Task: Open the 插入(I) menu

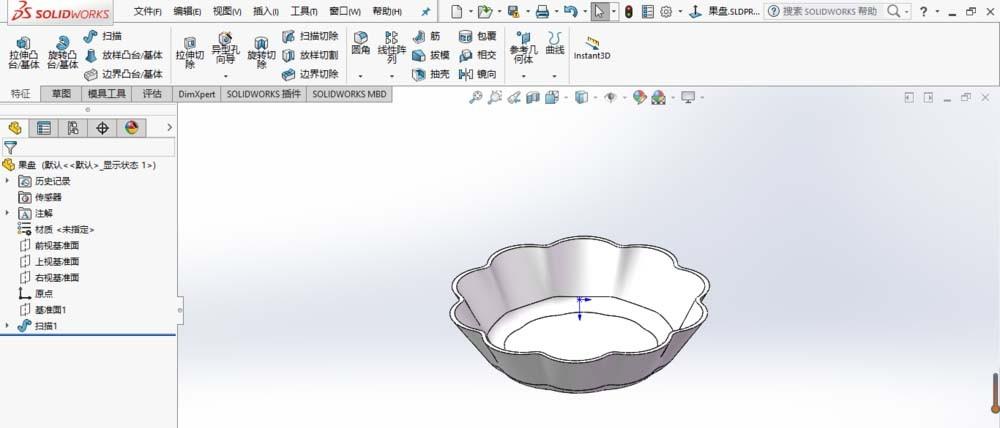Action: pyautogui.click(x=266, y=11)
